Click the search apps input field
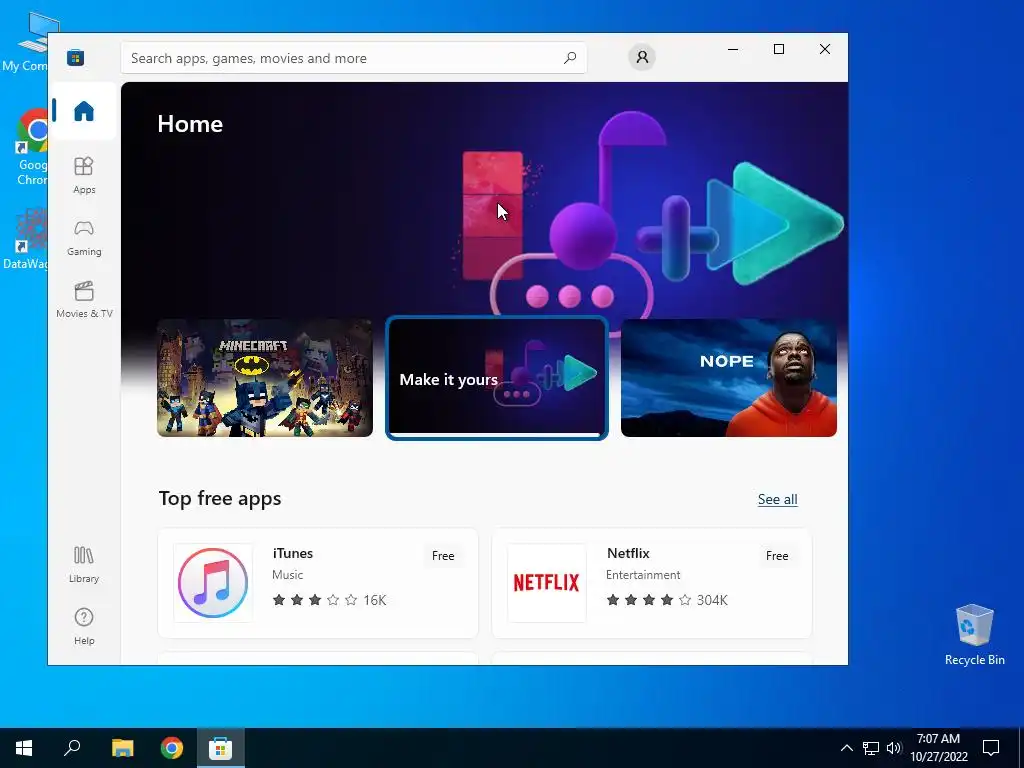 (x=353, y=58)
